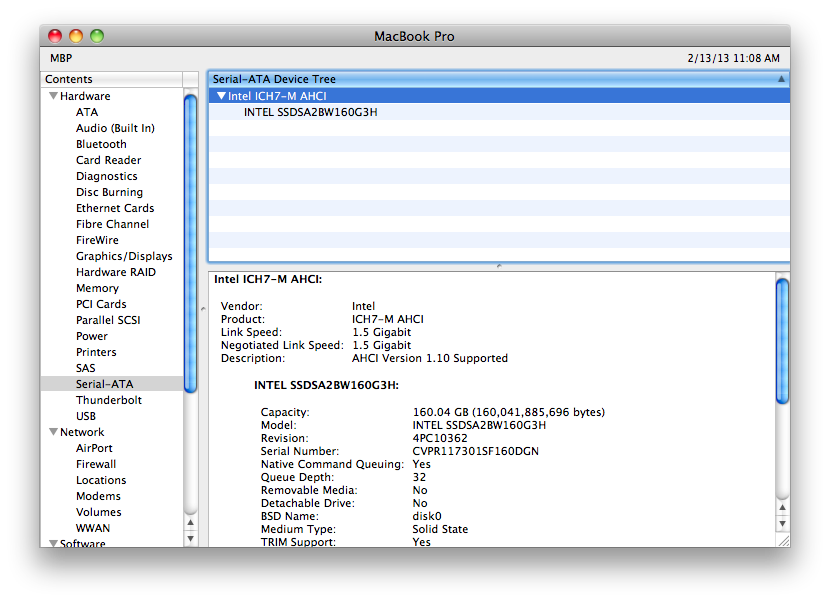
Task: Click the sidebar vertical scrollbar thumb
Action: coord(191,243)
